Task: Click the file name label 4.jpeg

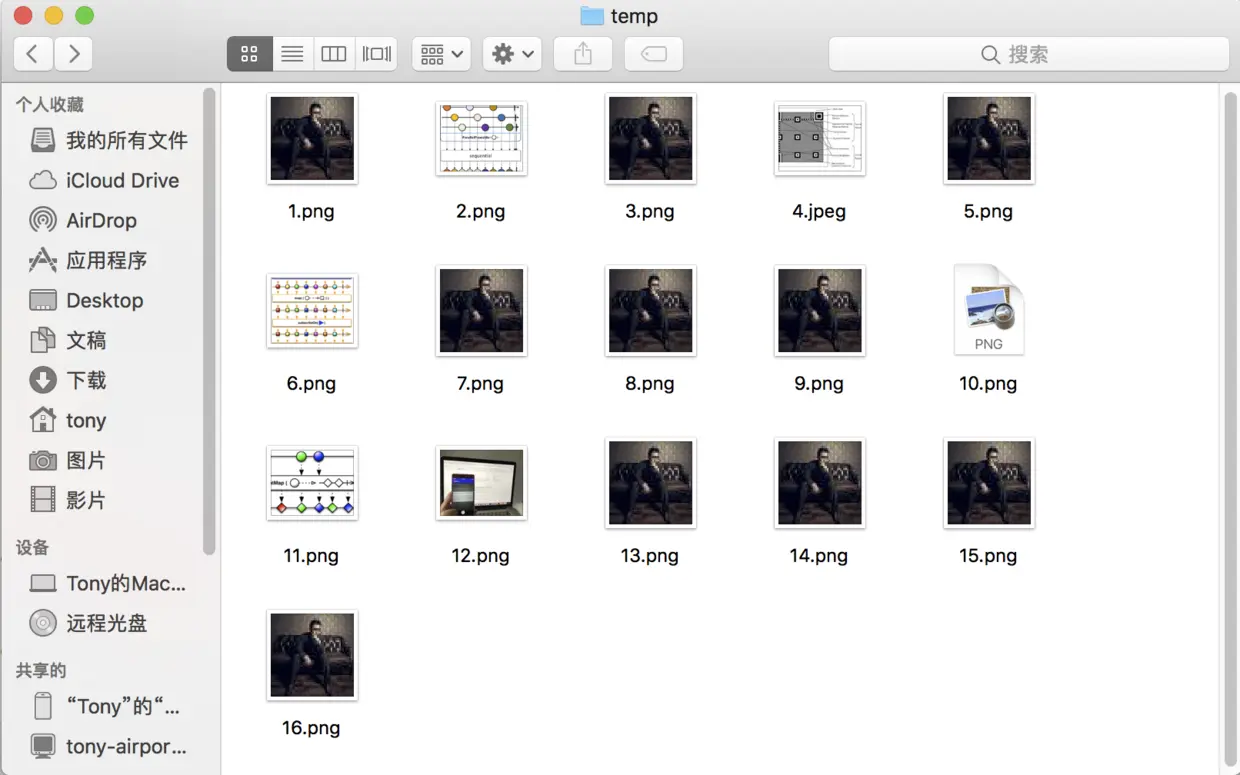Action: [x=819, y=211]
